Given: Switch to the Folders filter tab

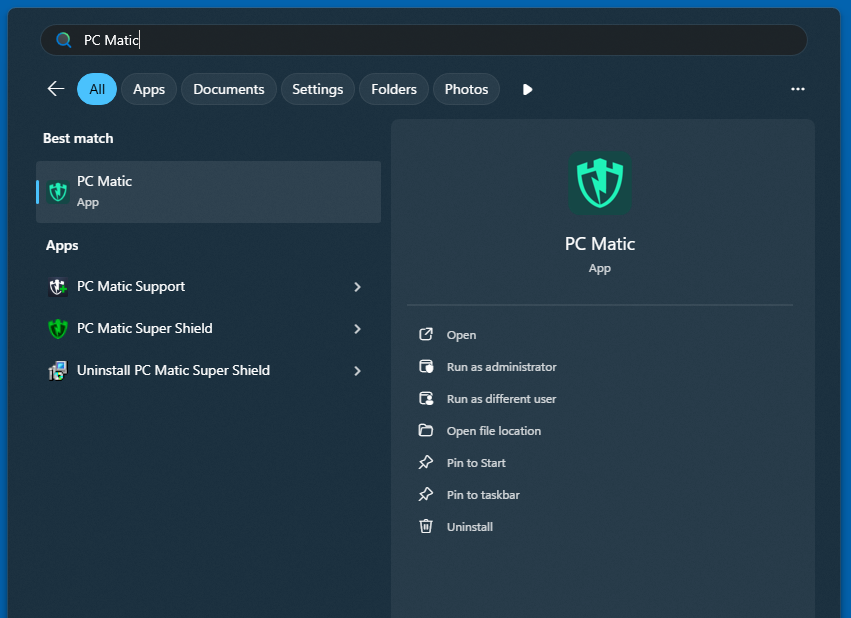Looking at the screenshot, I should (393, 89).
